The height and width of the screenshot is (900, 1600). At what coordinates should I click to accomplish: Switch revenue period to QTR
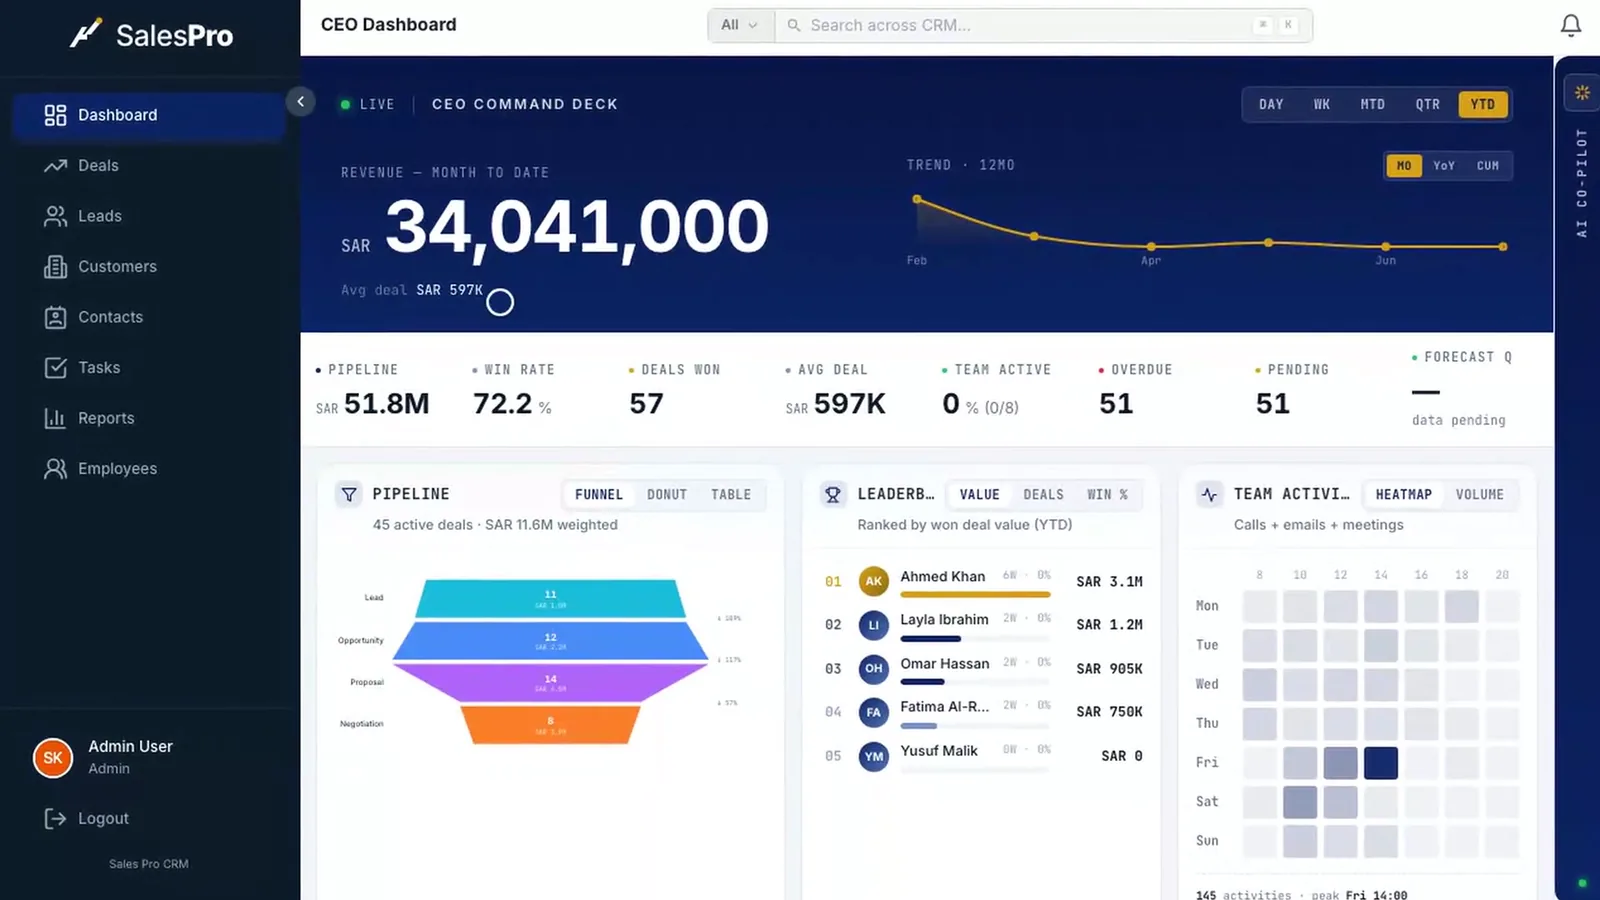coord(1428,104)
